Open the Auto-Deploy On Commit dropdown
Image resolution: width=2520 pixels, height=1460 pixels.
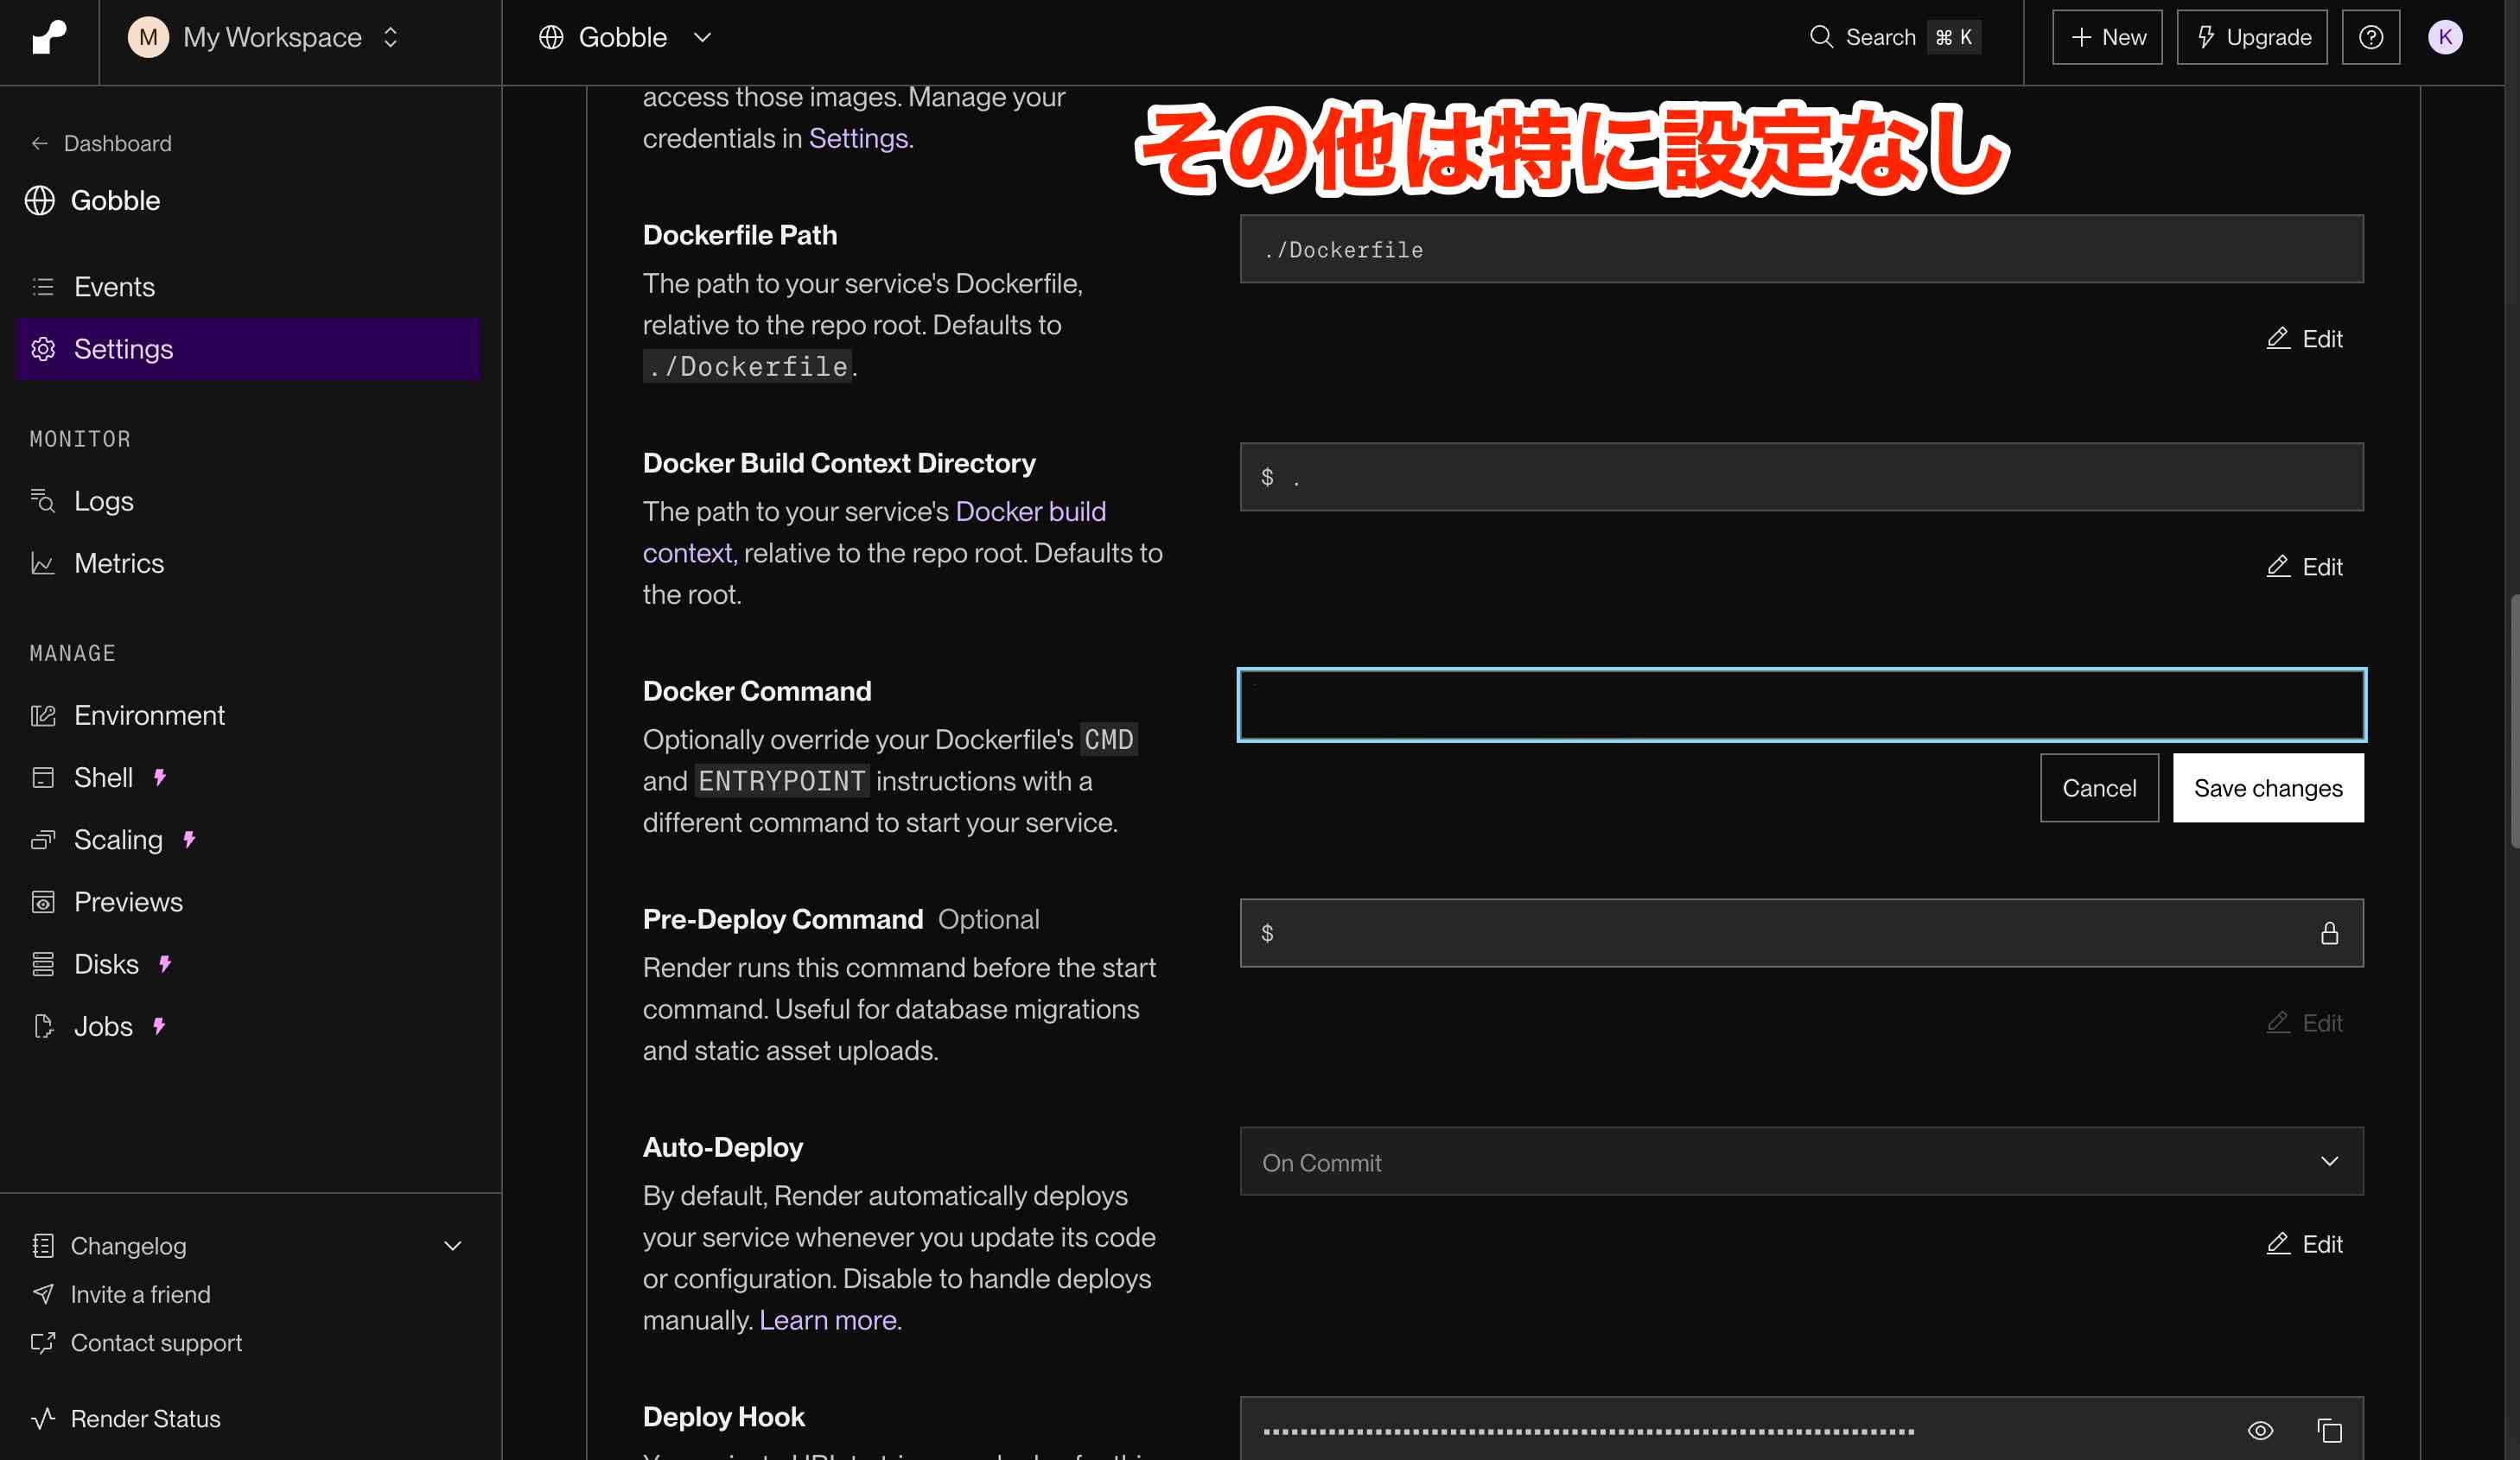[1801, 1162]
